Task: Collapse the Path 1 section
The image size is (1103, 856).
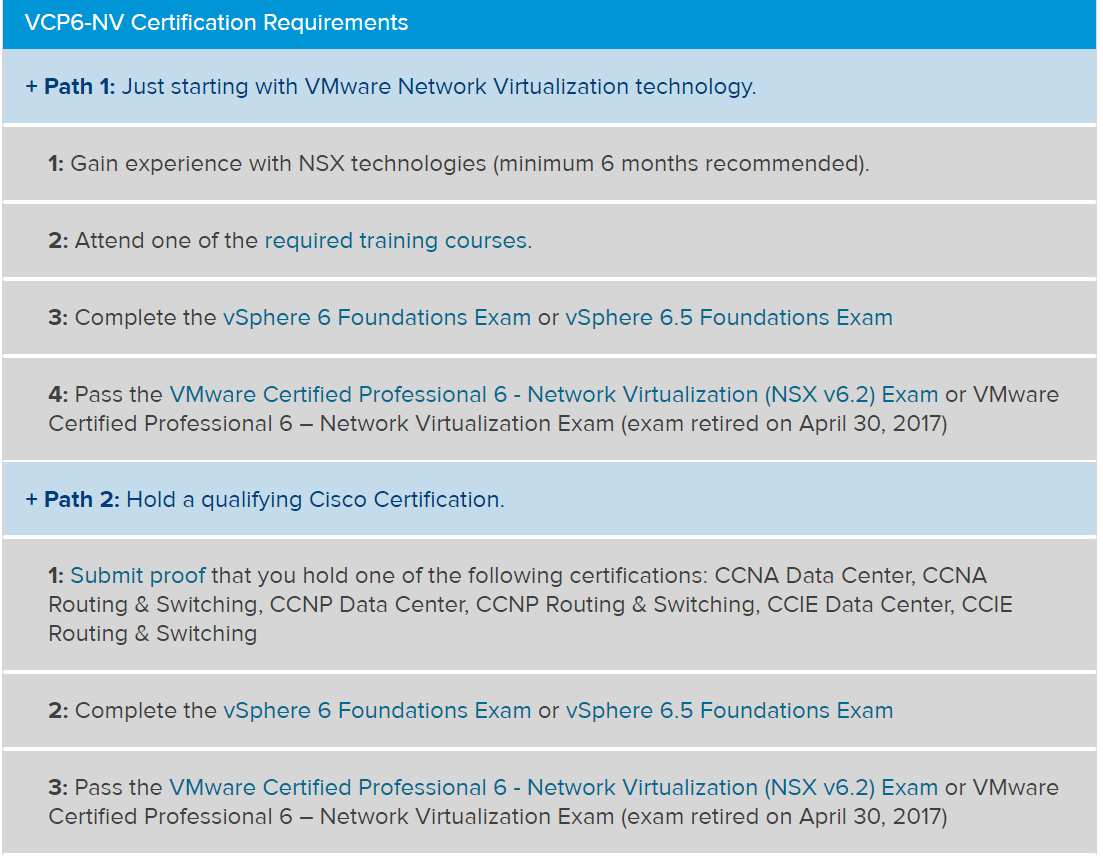Action: (549, 87)
